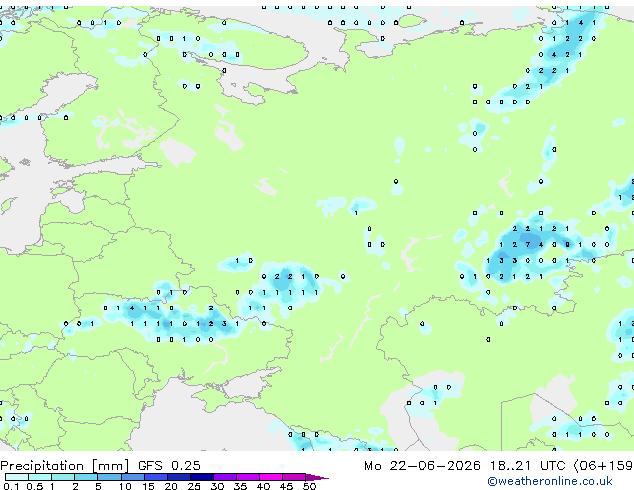The width and height of the screenshot is (634, 490).
Task: Click the "Mo 22-06-2026" date text
Action: click(422, 465)
